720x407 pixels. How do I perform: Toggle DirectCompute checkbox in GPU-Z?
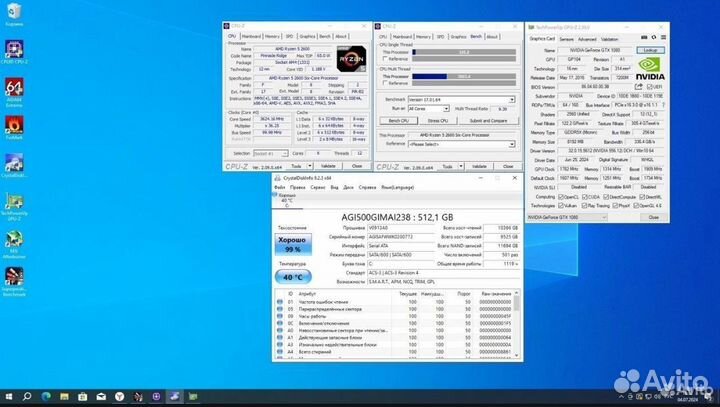(x=608, y=197)
